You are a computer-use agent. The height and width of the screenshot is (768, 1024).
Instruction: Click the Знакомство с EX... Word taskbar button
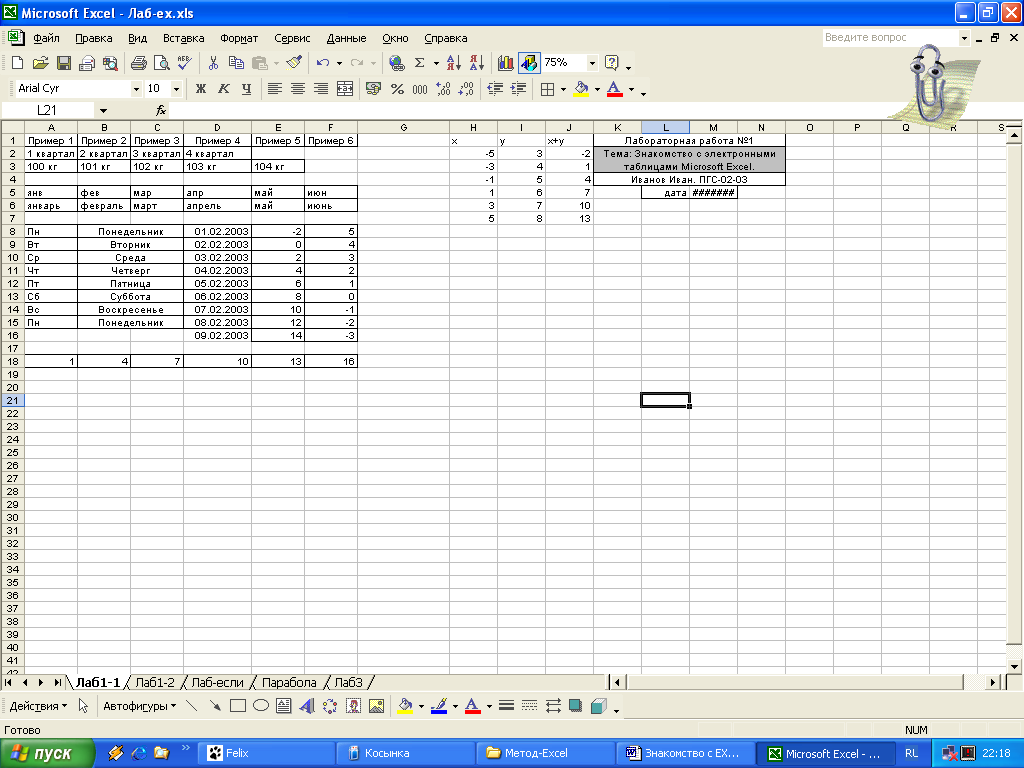click(x=685, y=753)
